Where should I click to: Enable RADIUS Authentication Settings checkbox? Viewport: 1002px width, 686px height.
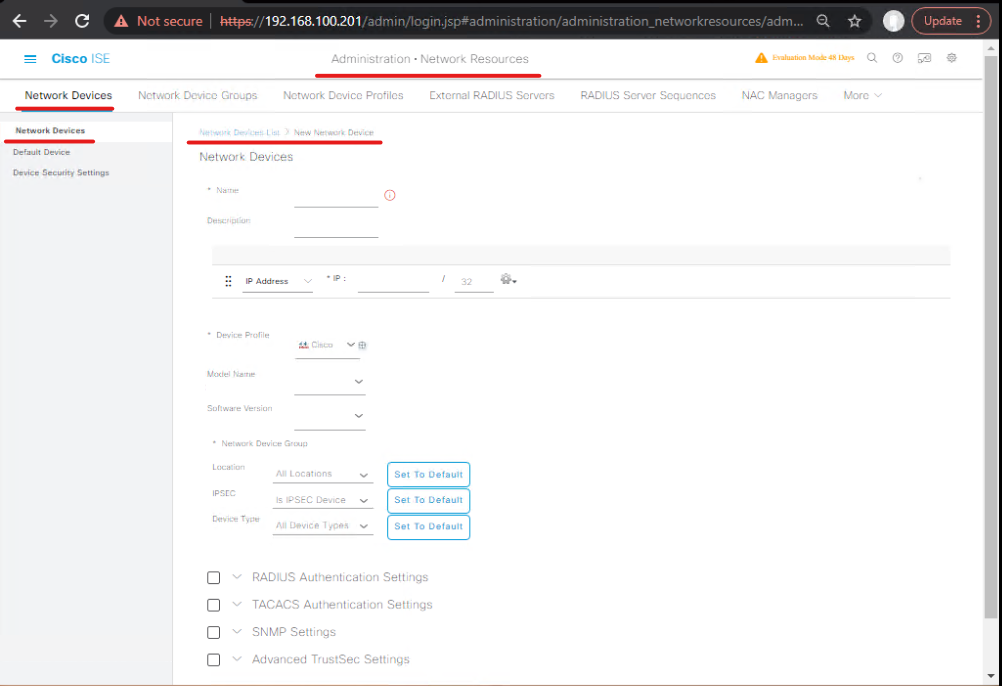pos(213,577)
